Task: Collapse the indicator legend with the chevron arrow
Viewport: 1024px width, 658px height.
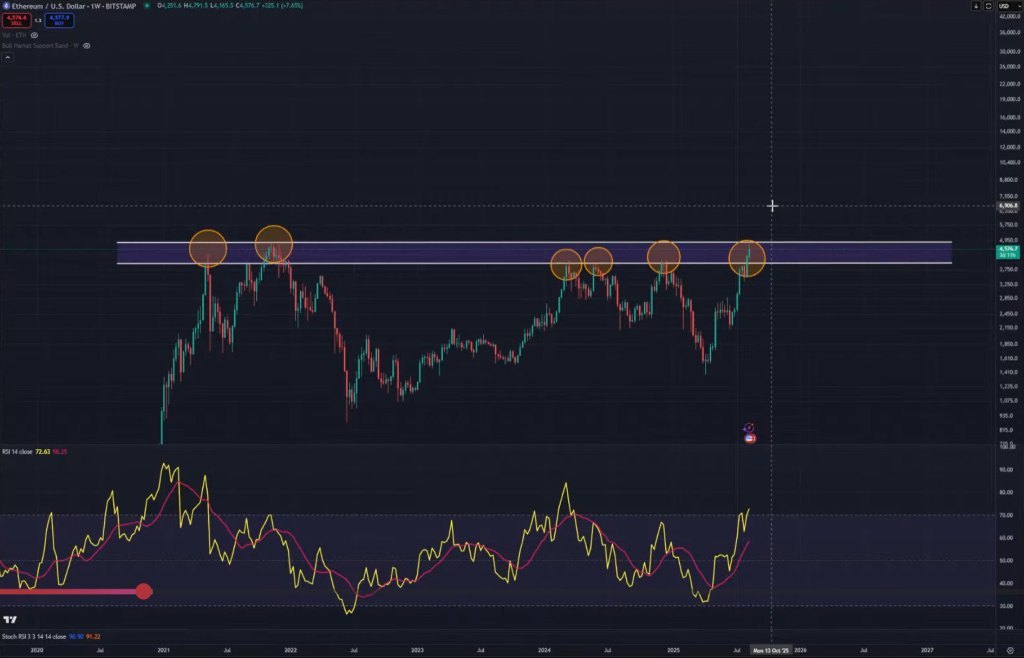Action: coord(6,56)
